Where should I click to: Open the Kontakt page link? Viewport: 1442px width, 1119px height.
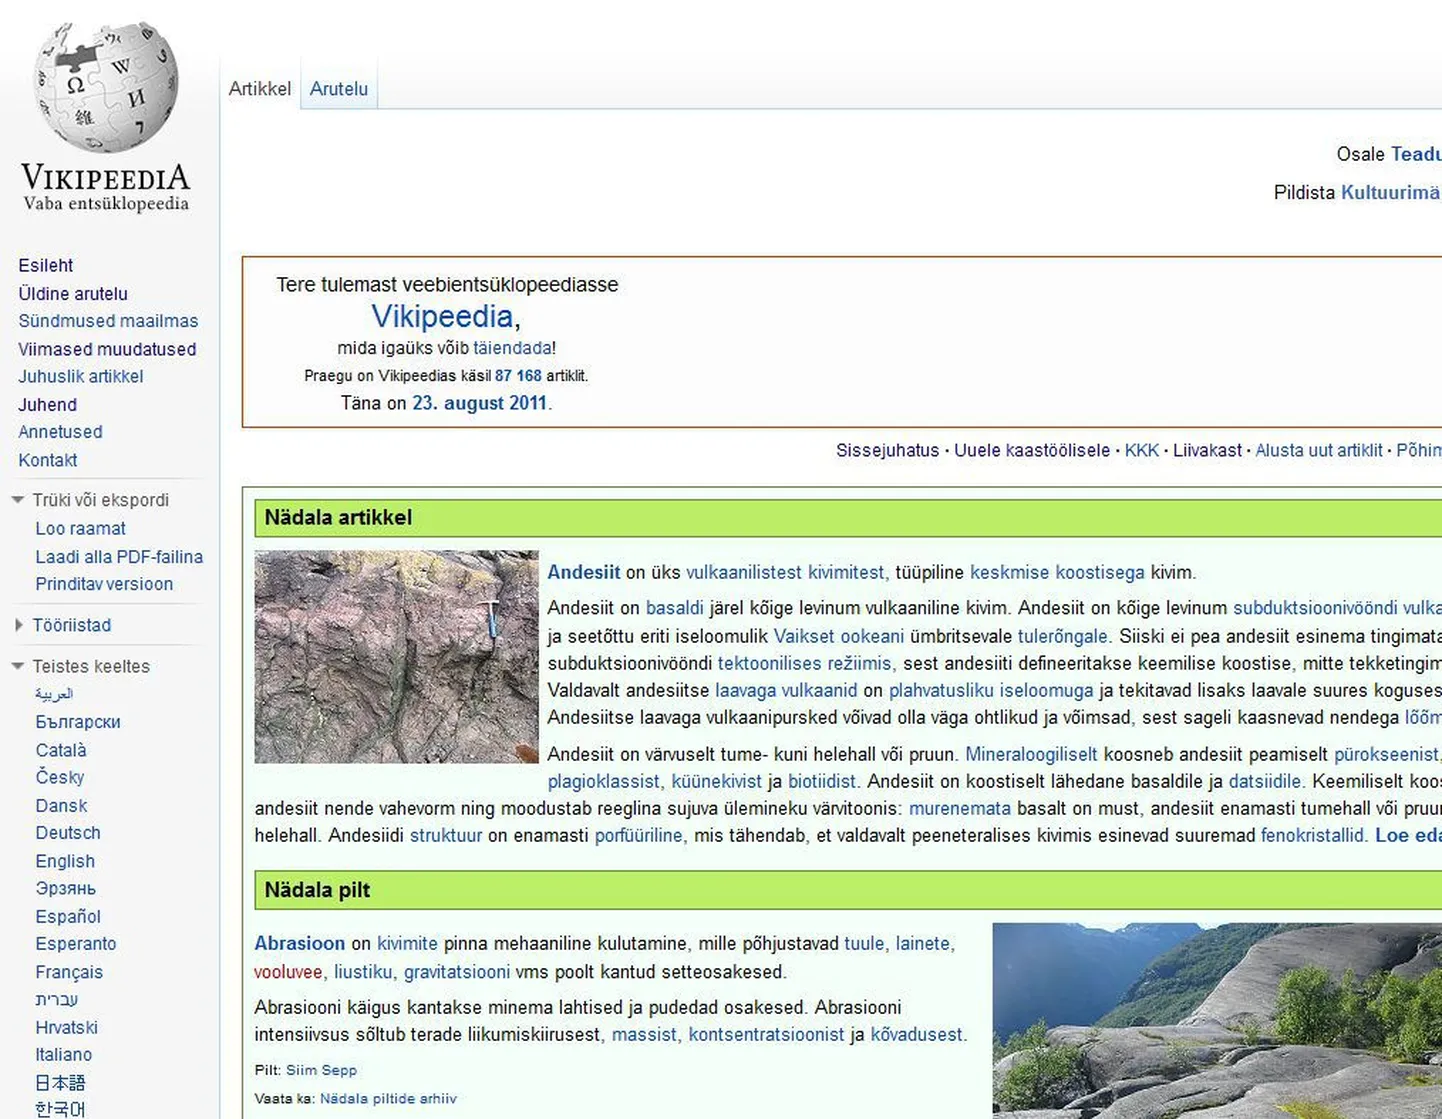48,460
